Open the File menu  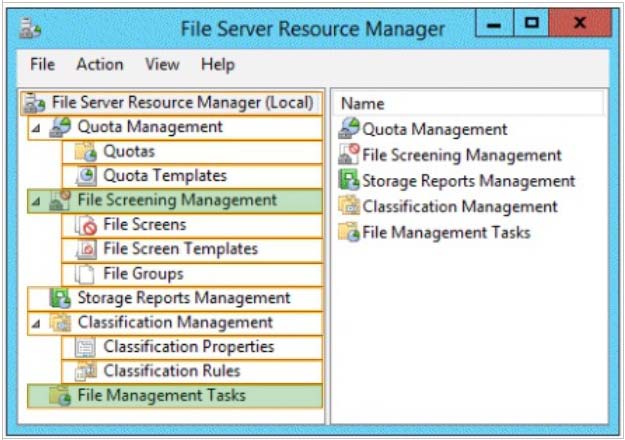43,64
